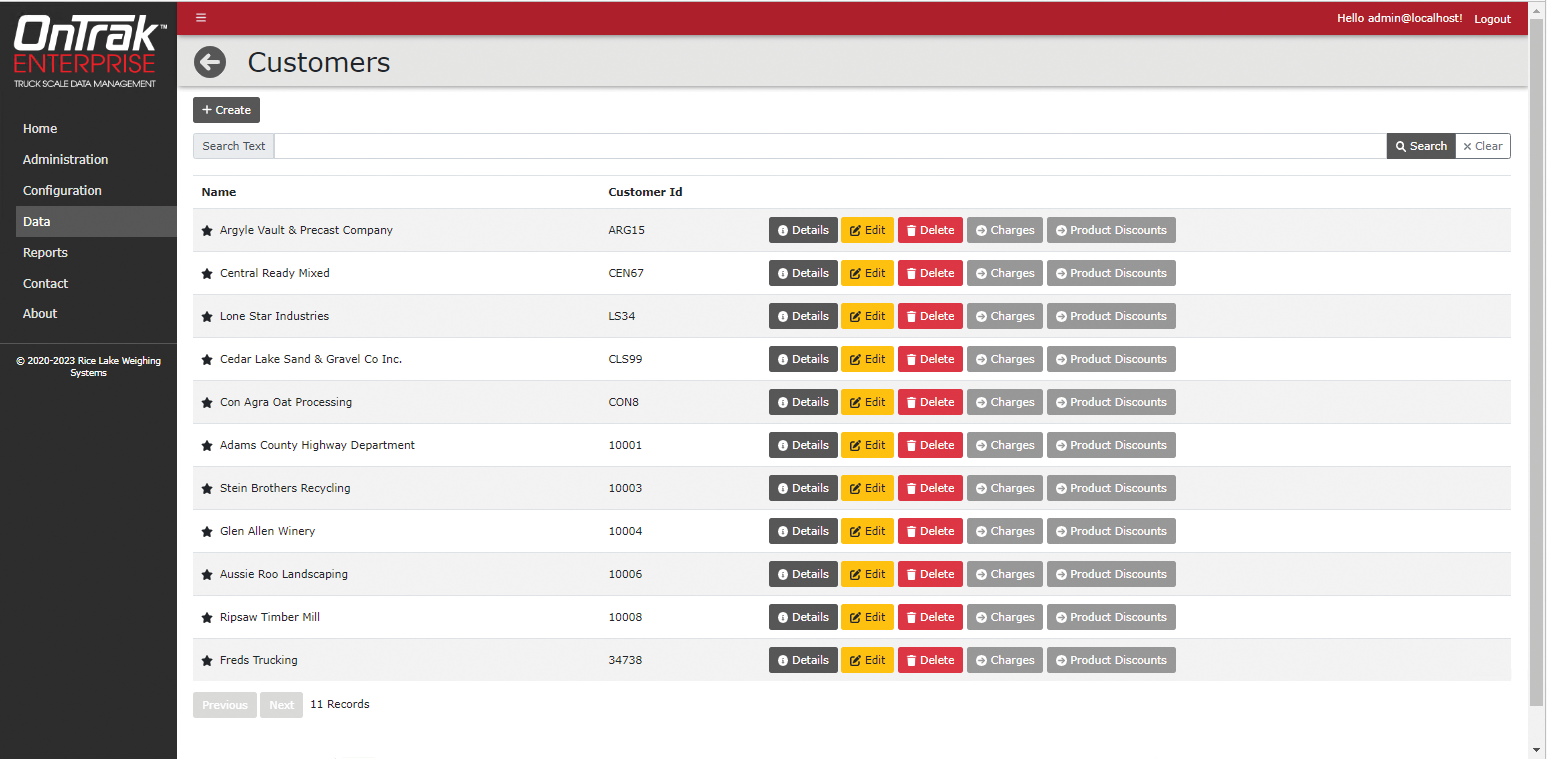Focus the Search Text input field

pyautogui.click(x=829, y=146)
